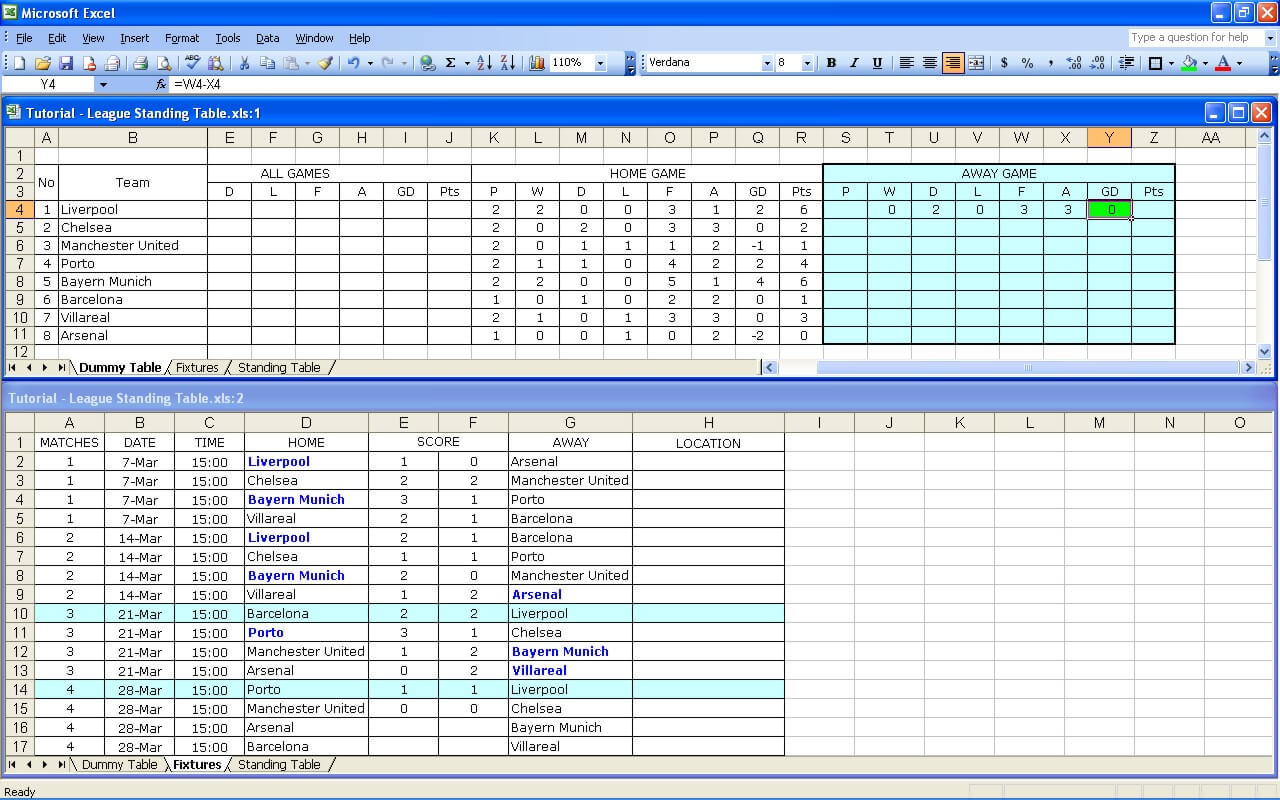This screenshot has width=1280, height=800.
Task: Select Bayern Munich home cell on 7-Mar
Action: tap(306, 499)
